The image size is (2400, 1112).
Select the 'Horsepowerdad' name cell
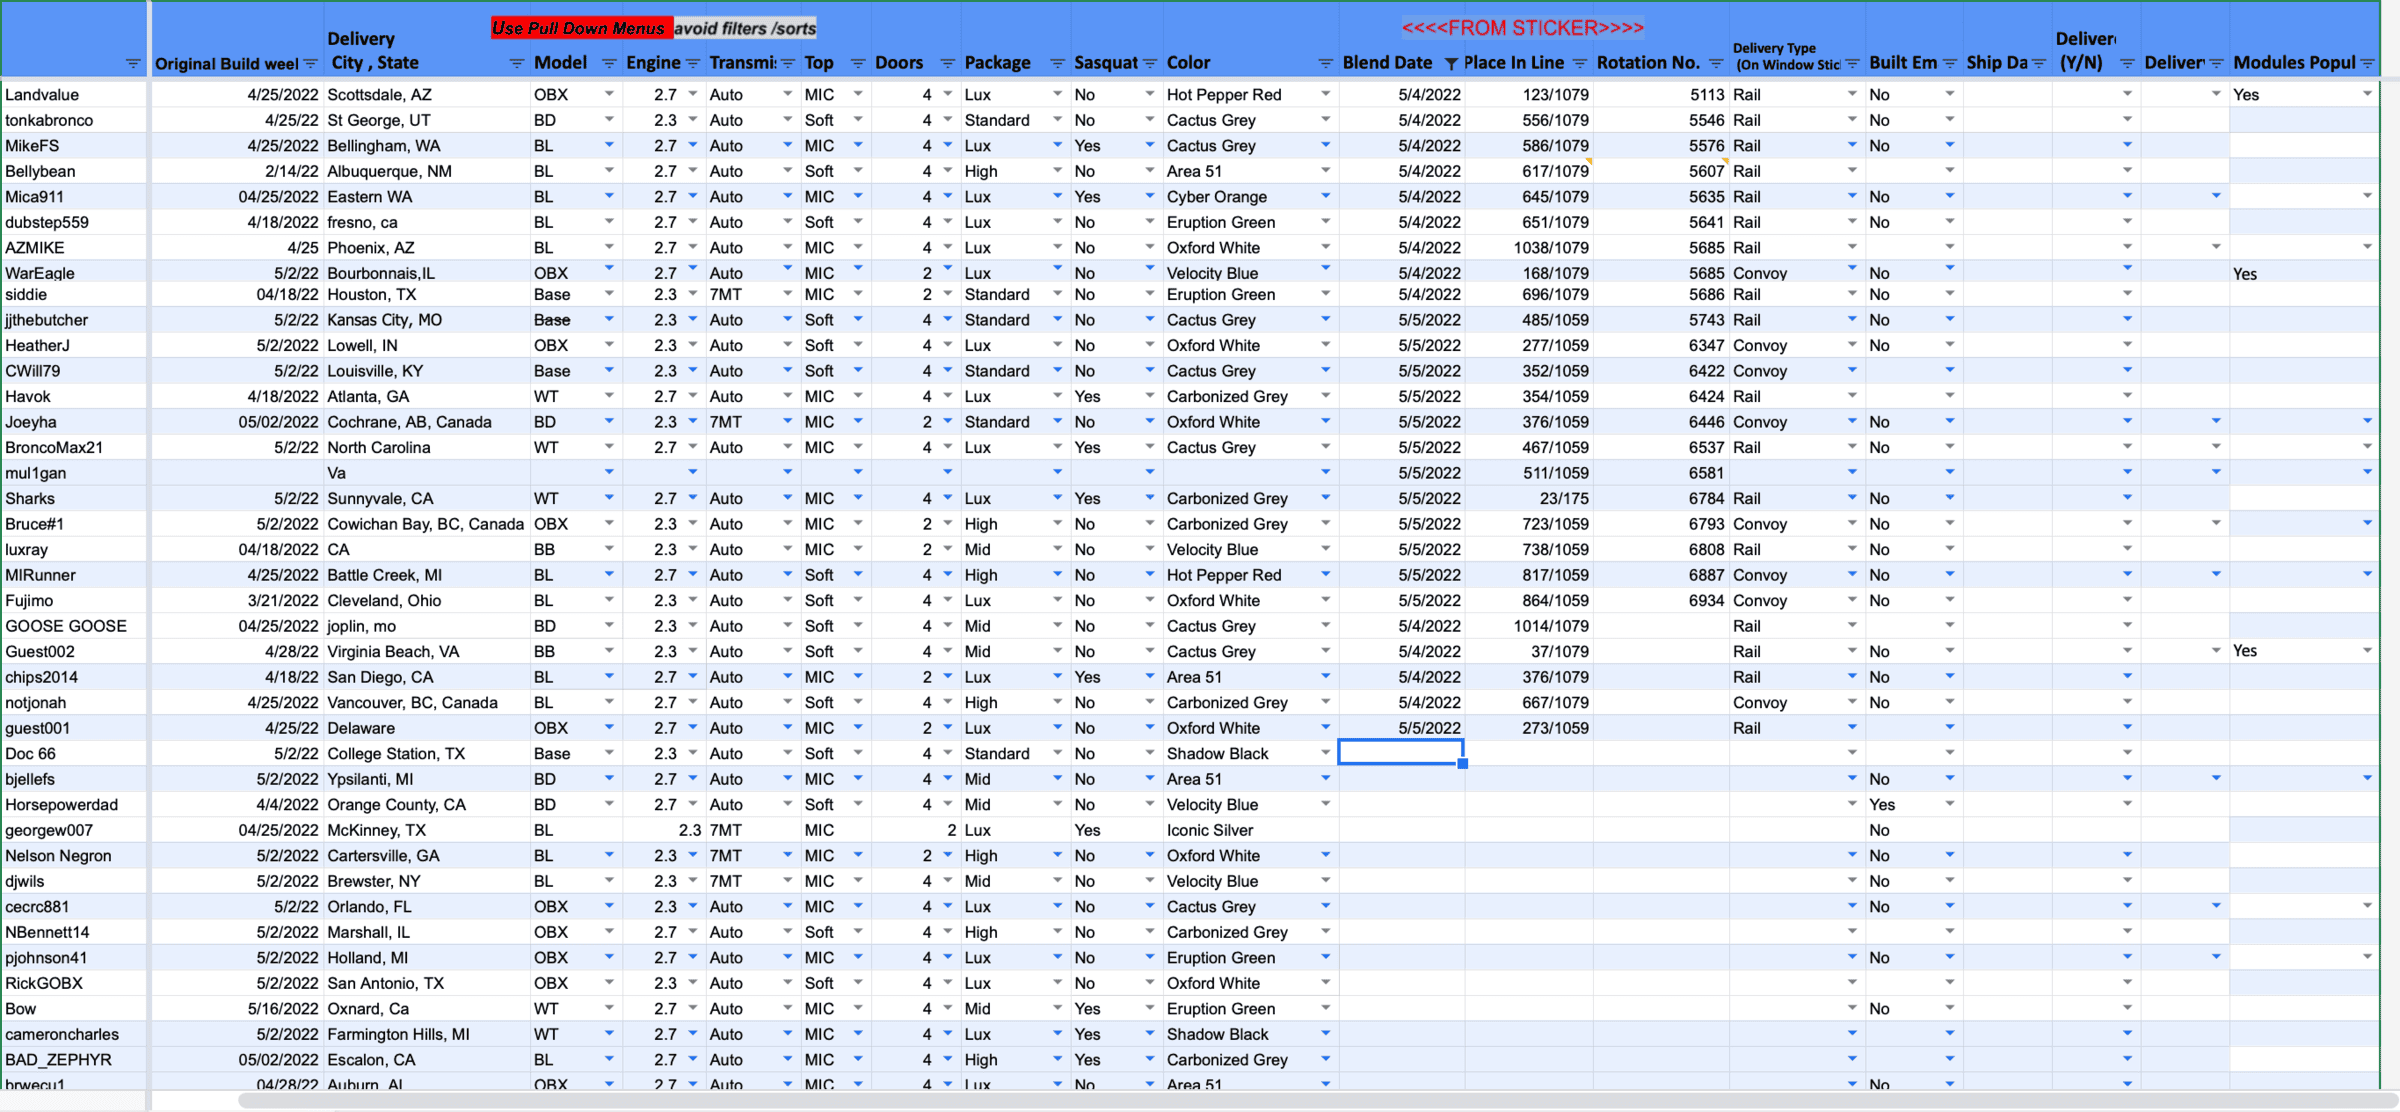point(75,804)
